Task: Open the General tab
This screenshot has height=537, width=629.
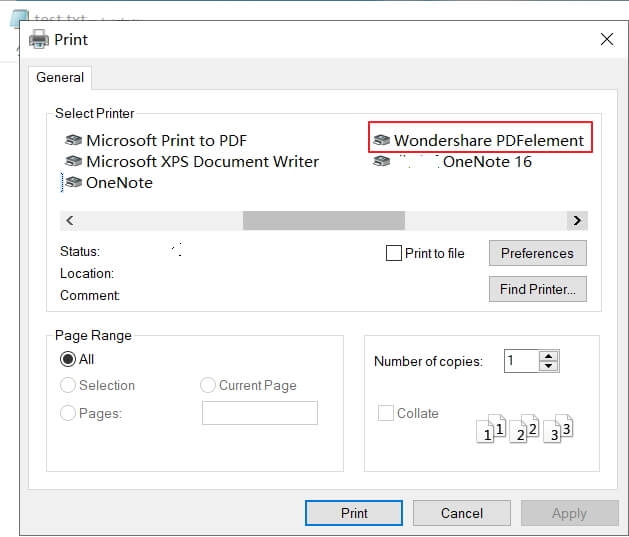Action: 60,78
